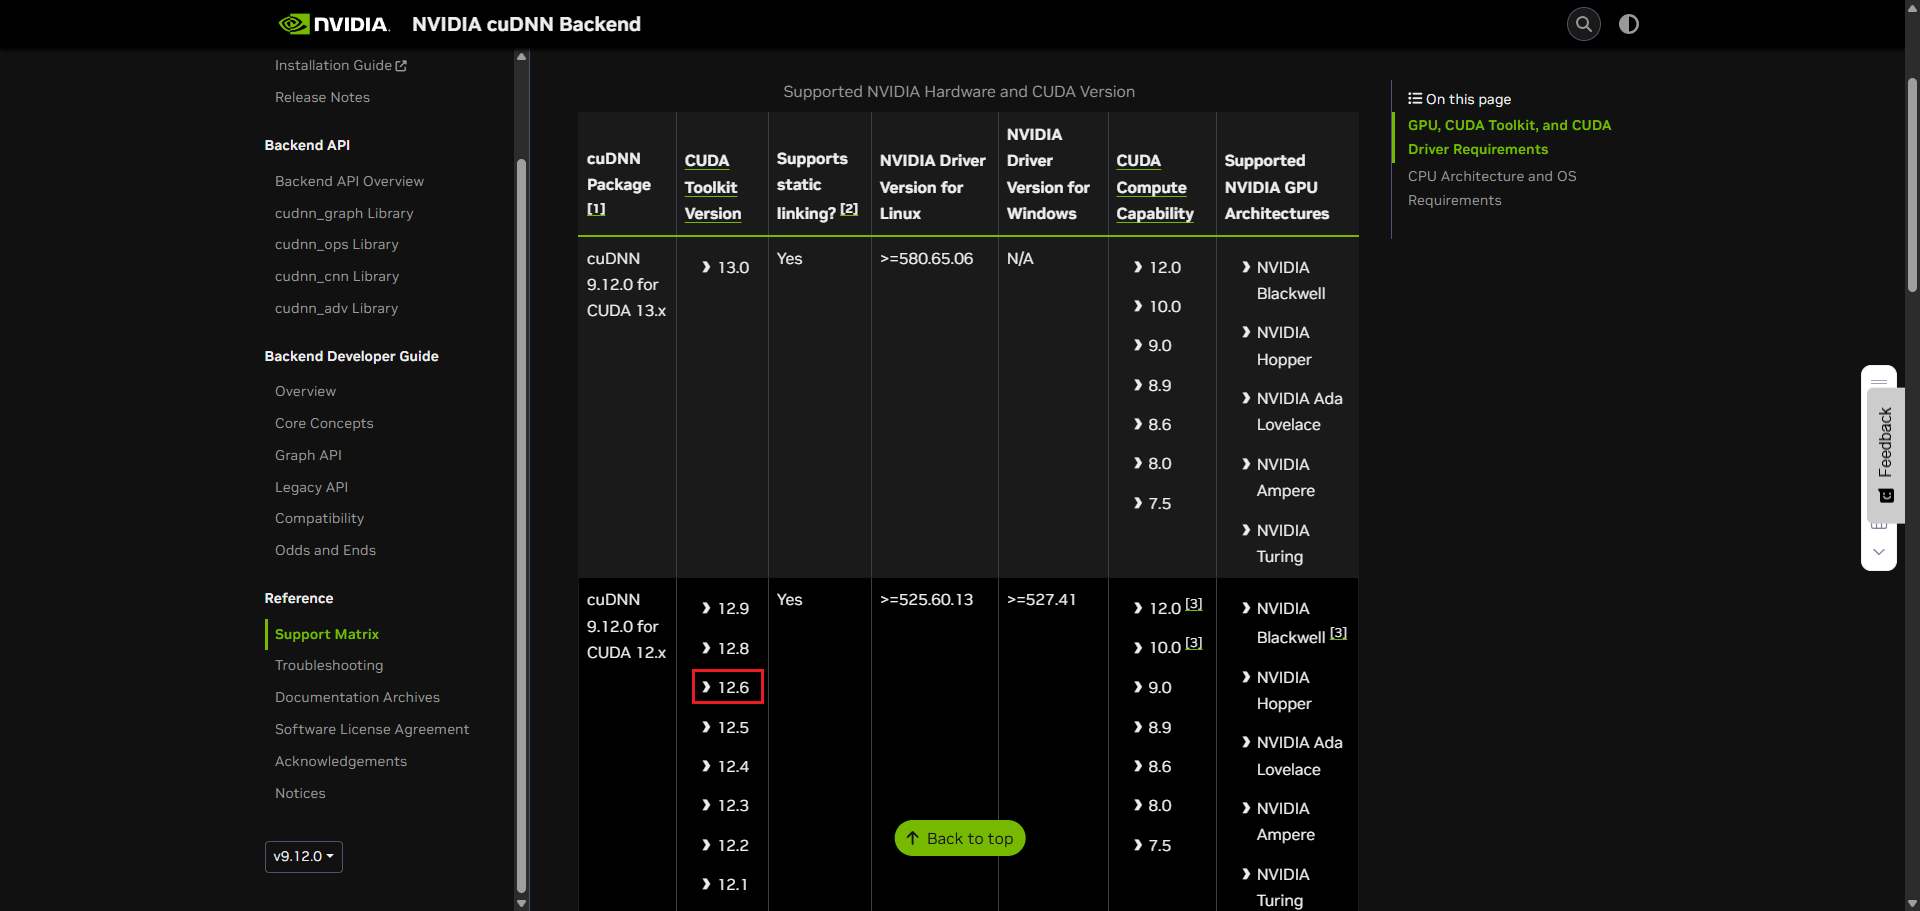Click footnote [3] next to 10.0 capability

coord(1194,643)
